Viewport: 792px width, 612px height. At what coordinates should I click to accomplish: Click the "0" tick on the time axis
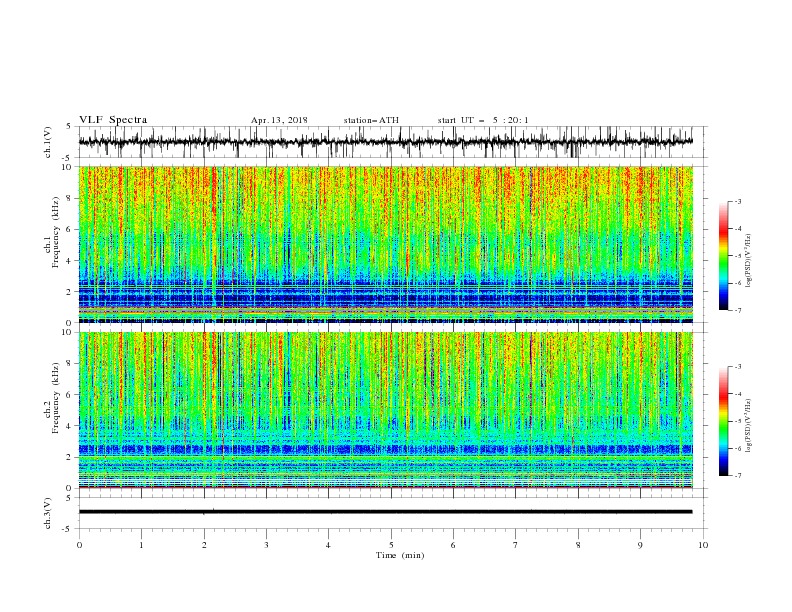[79, 545]
